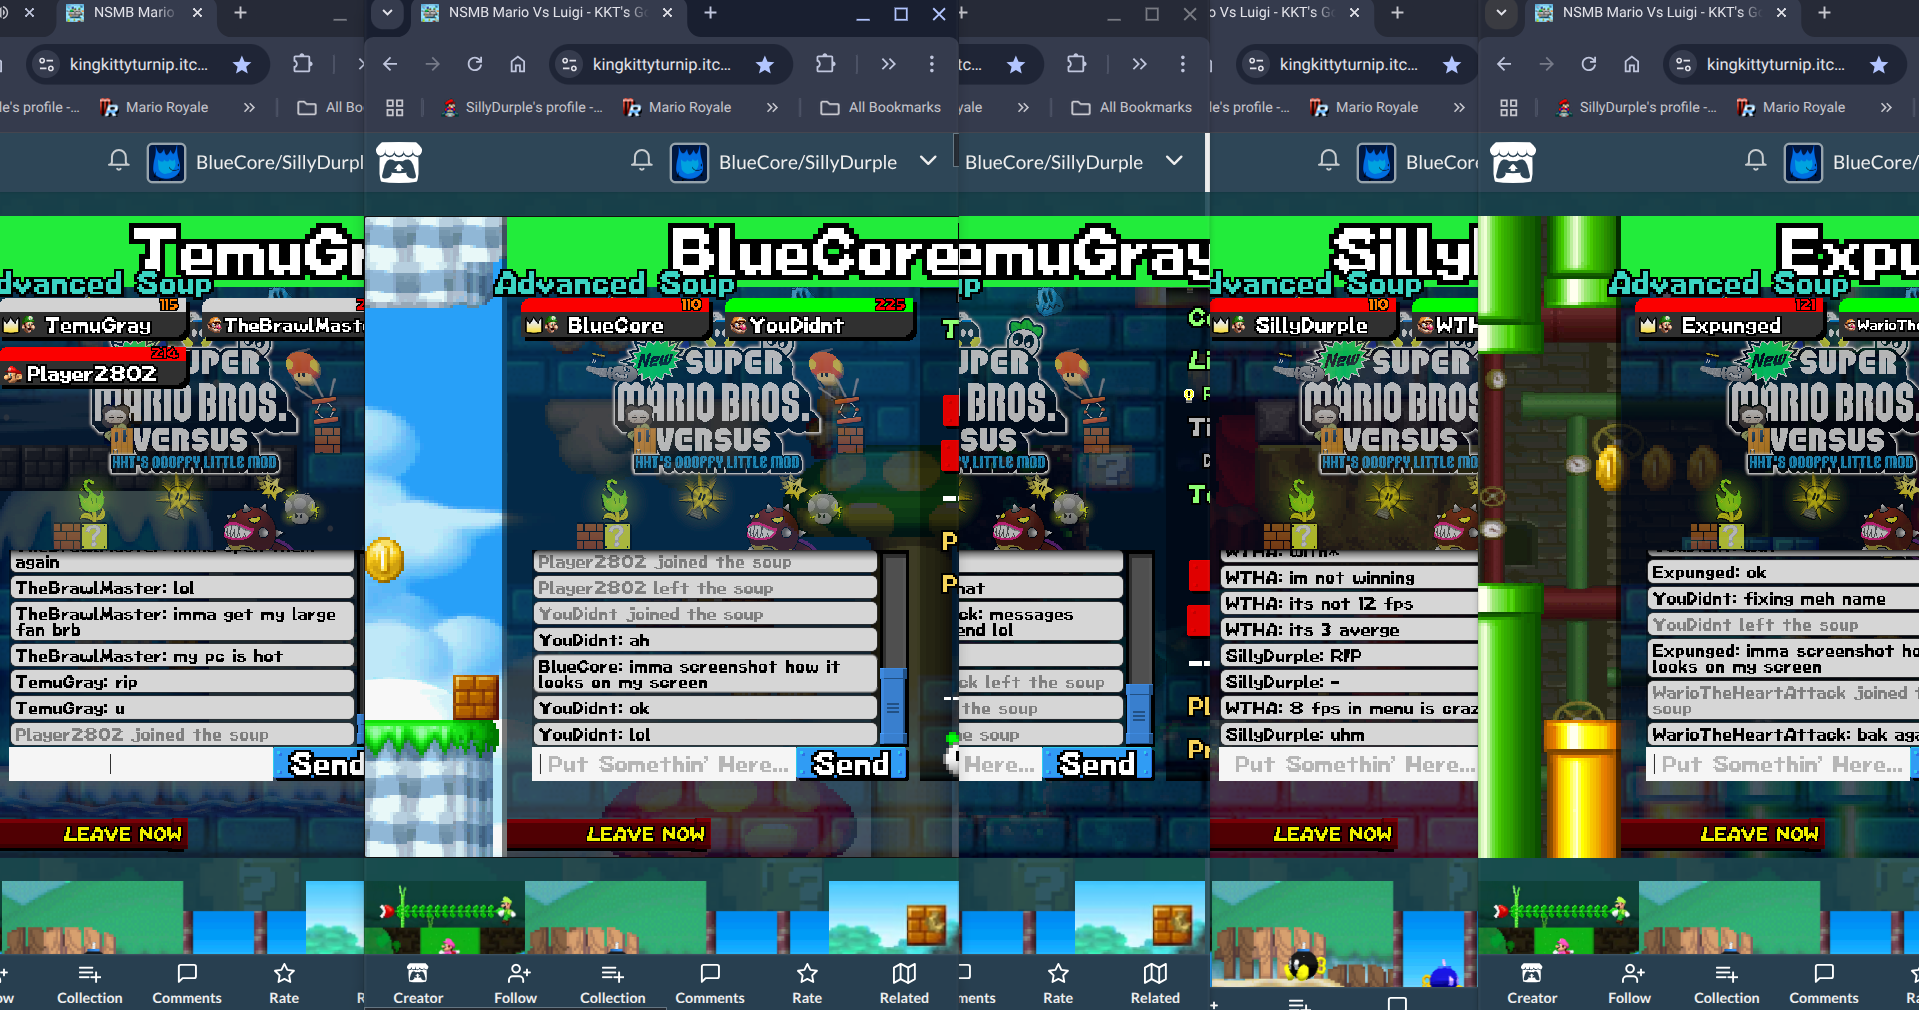This screenshot has width=1919, height=1010.
Task: Go to home page in the Expunged window
Action: (1632, 64)
